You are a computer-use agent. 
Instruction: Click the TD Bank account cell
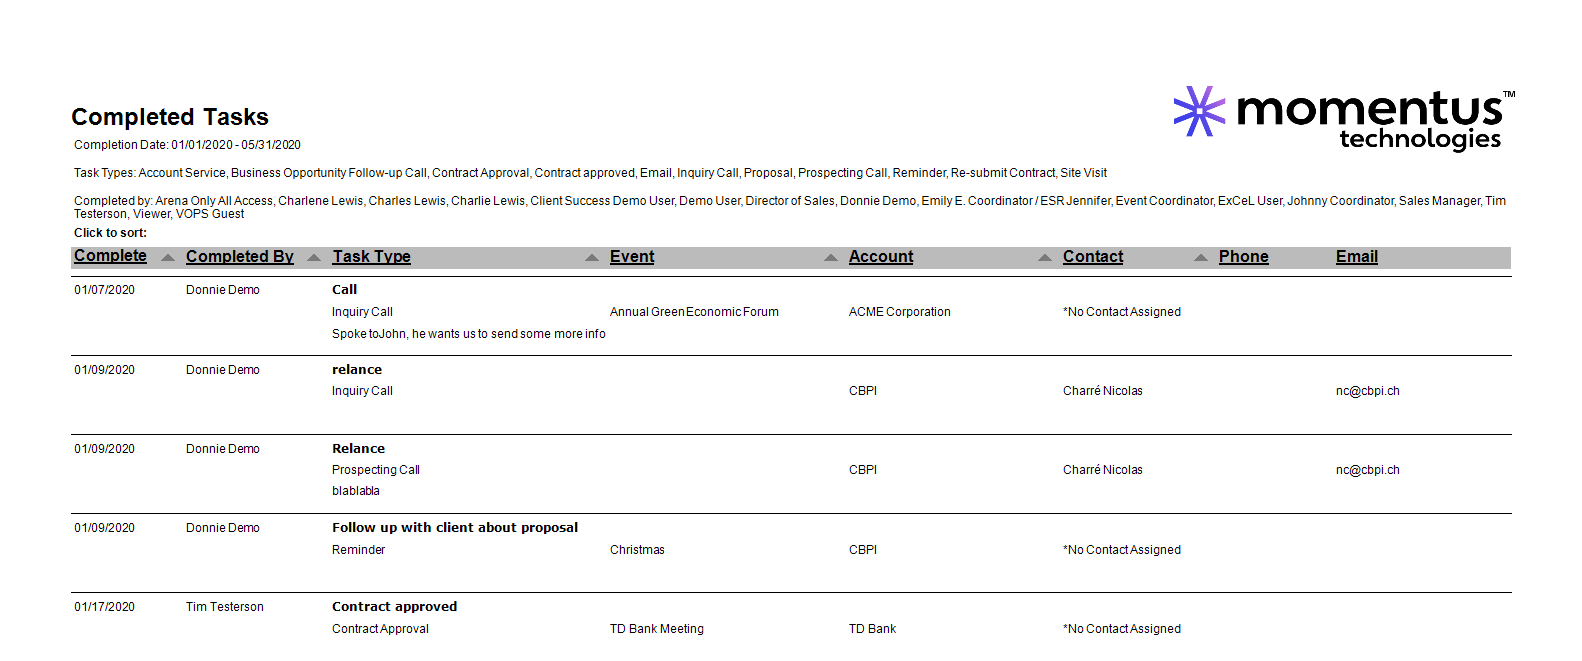click(x=872, y=629)
